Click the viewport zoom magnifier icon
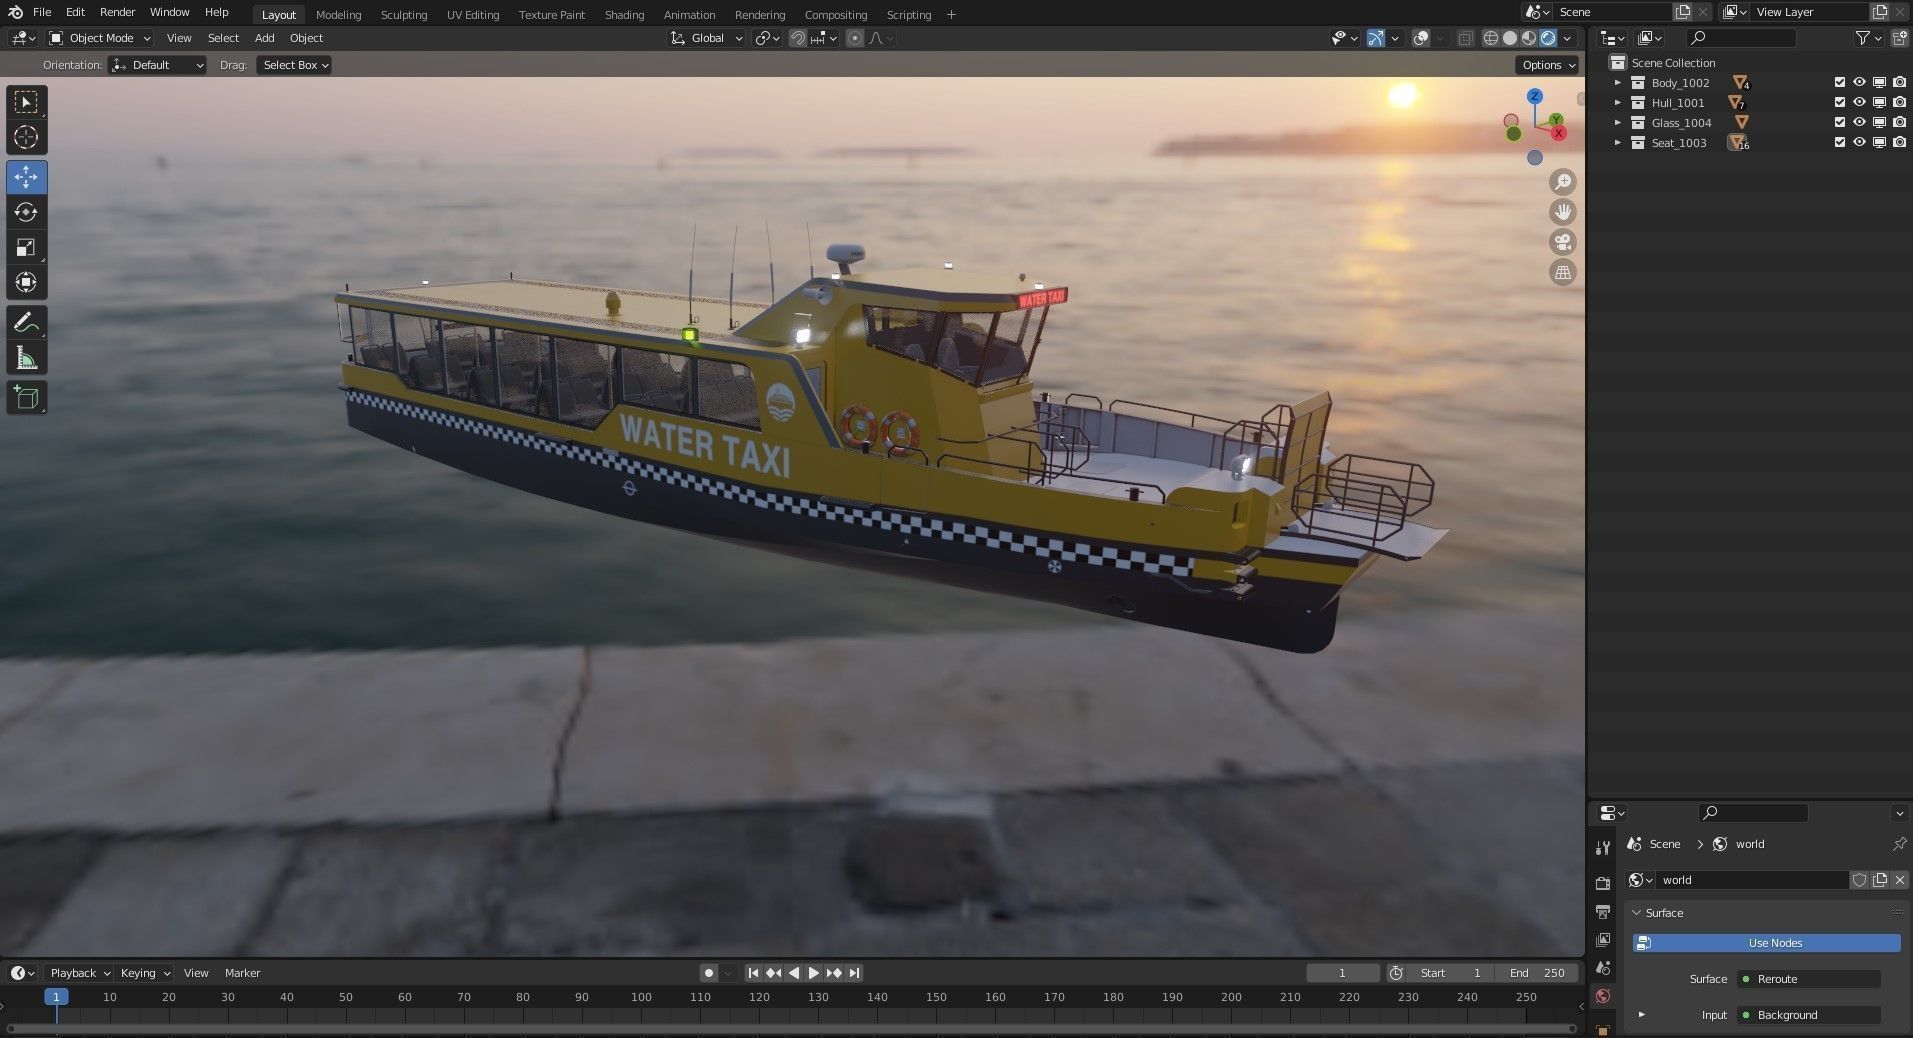1913x1038 pixels. pyautogui.click(x=1562, y=182)
